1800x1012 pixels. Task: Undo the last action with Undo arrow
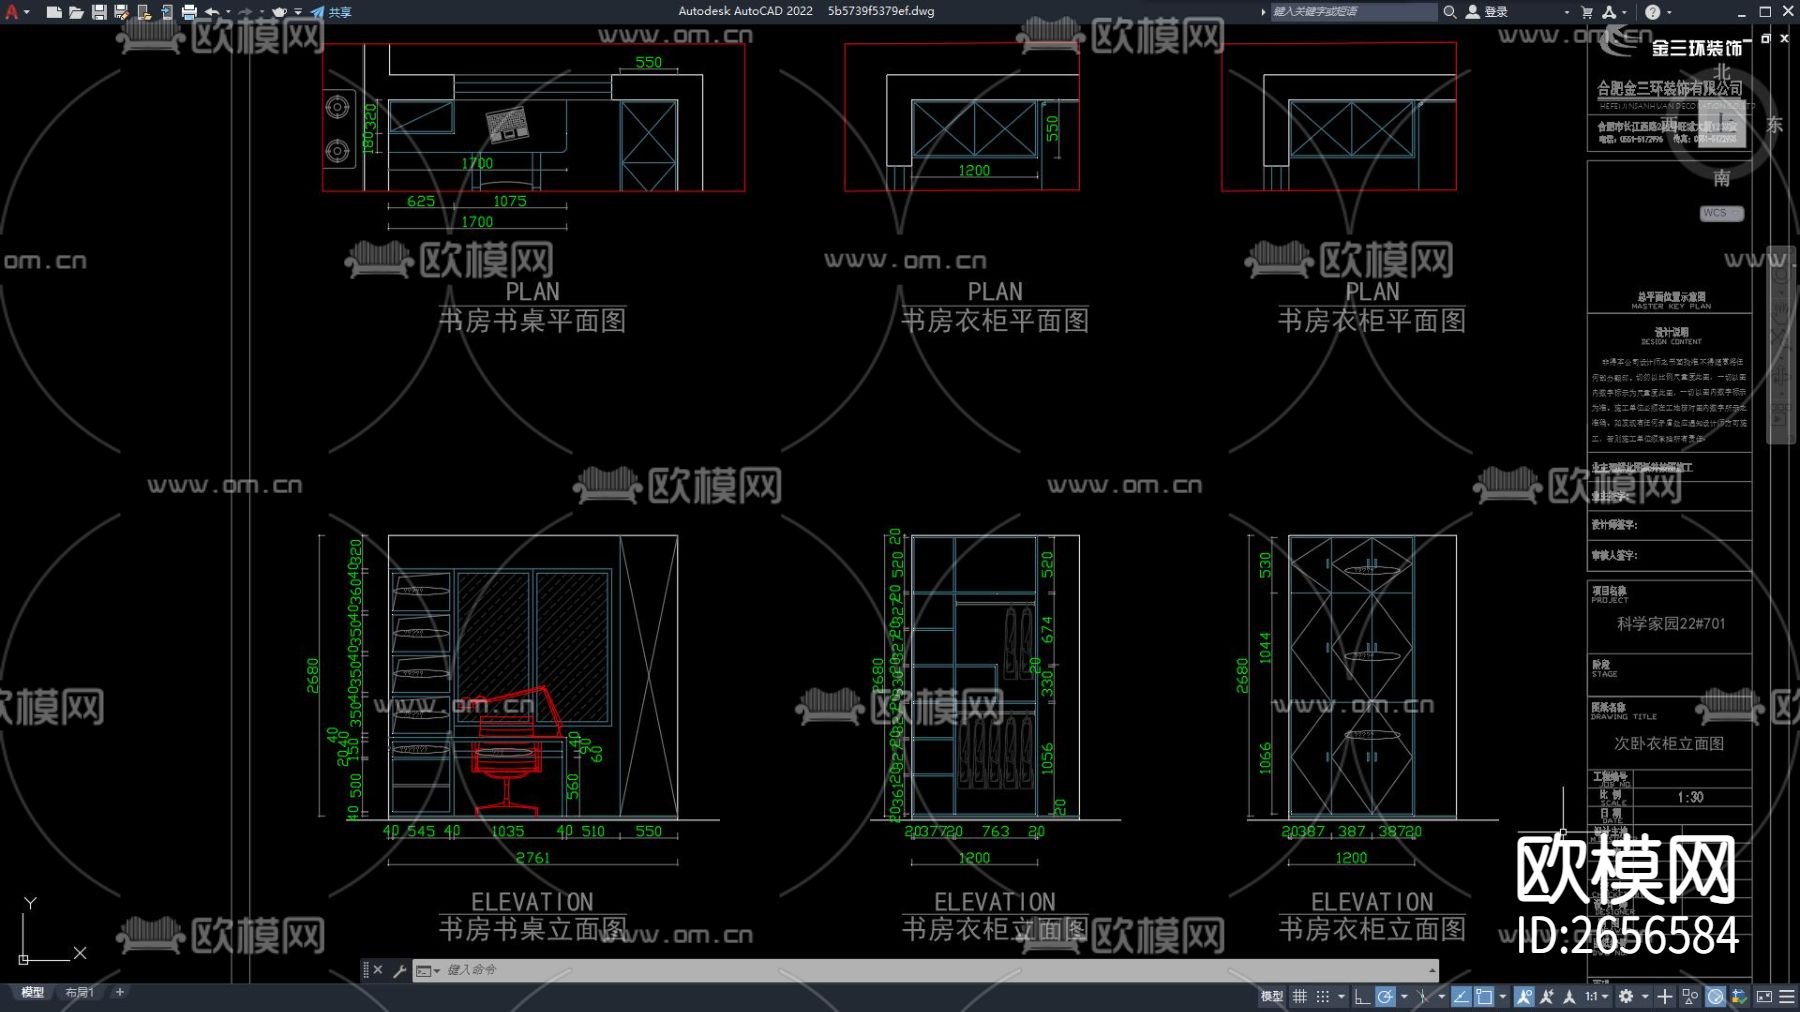[x=212, y=12]
